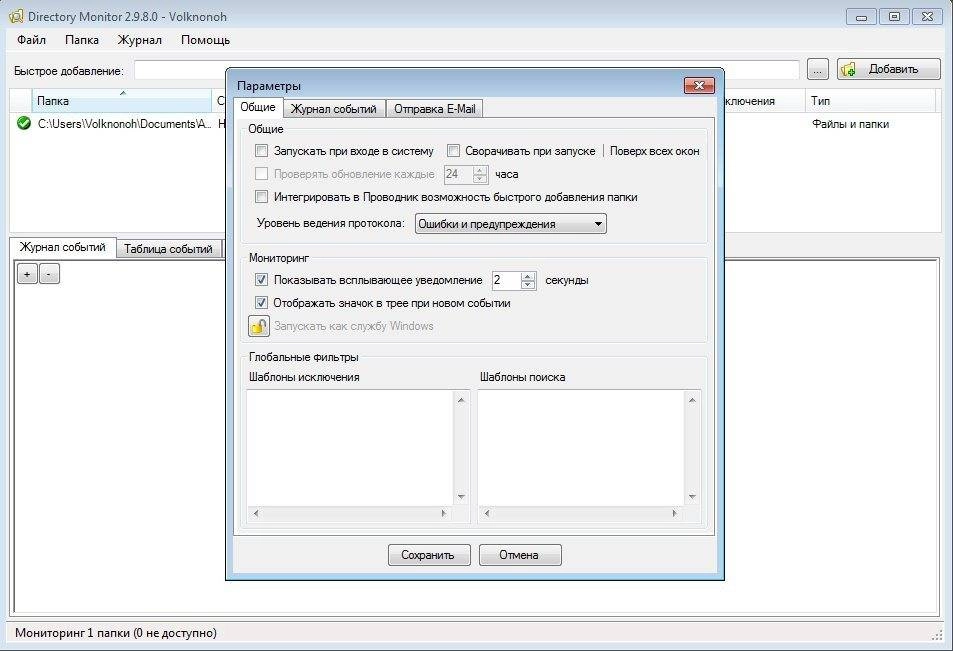Open Уровень ведения протокола dropdown
Screen dimensions: 953x651
pyautogui.click(x=511, y=224)
